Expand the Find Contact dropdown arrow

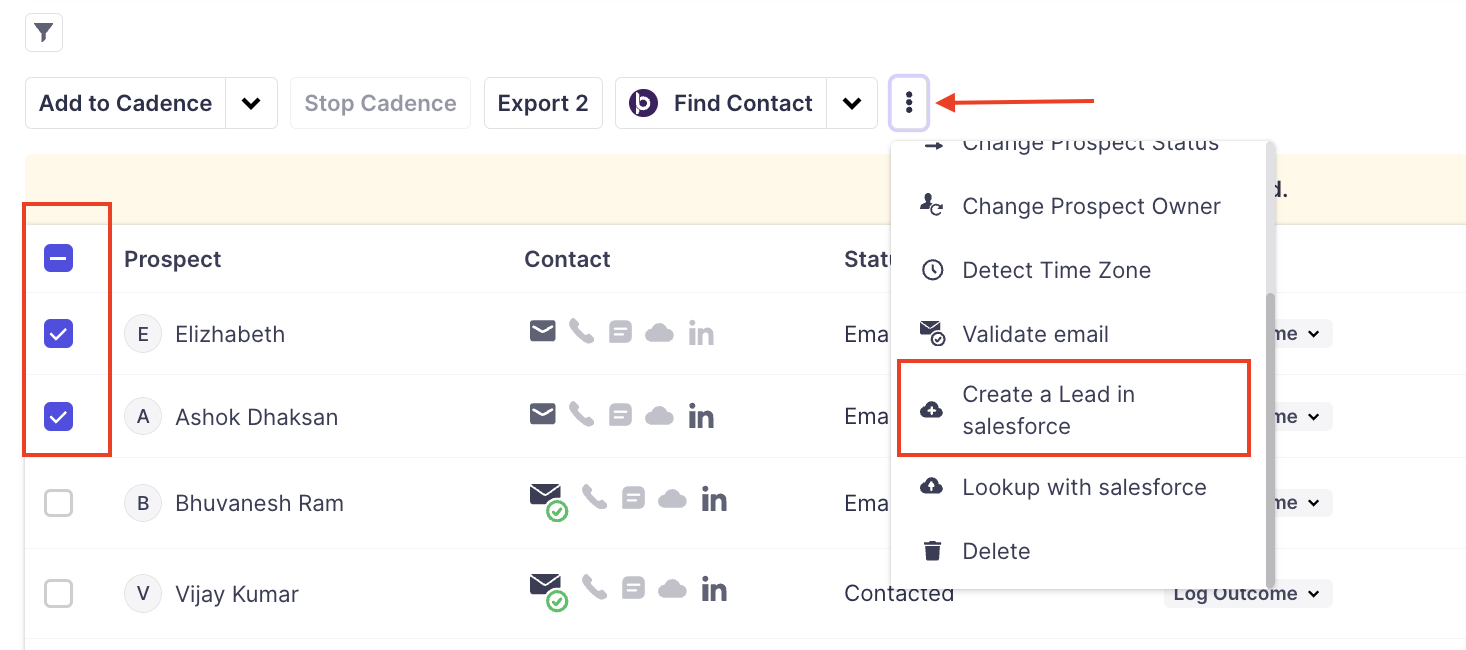(x=852, y=103)
